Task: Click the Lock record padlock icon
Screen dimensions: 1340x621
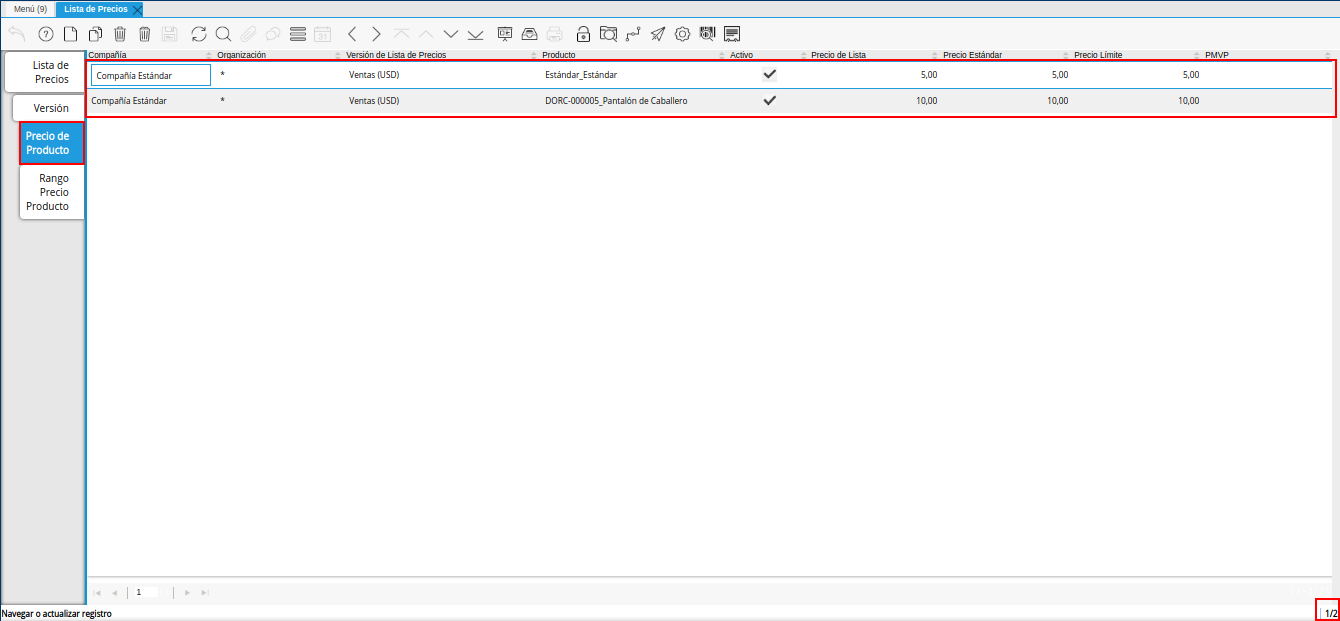Action: (583, 34)
